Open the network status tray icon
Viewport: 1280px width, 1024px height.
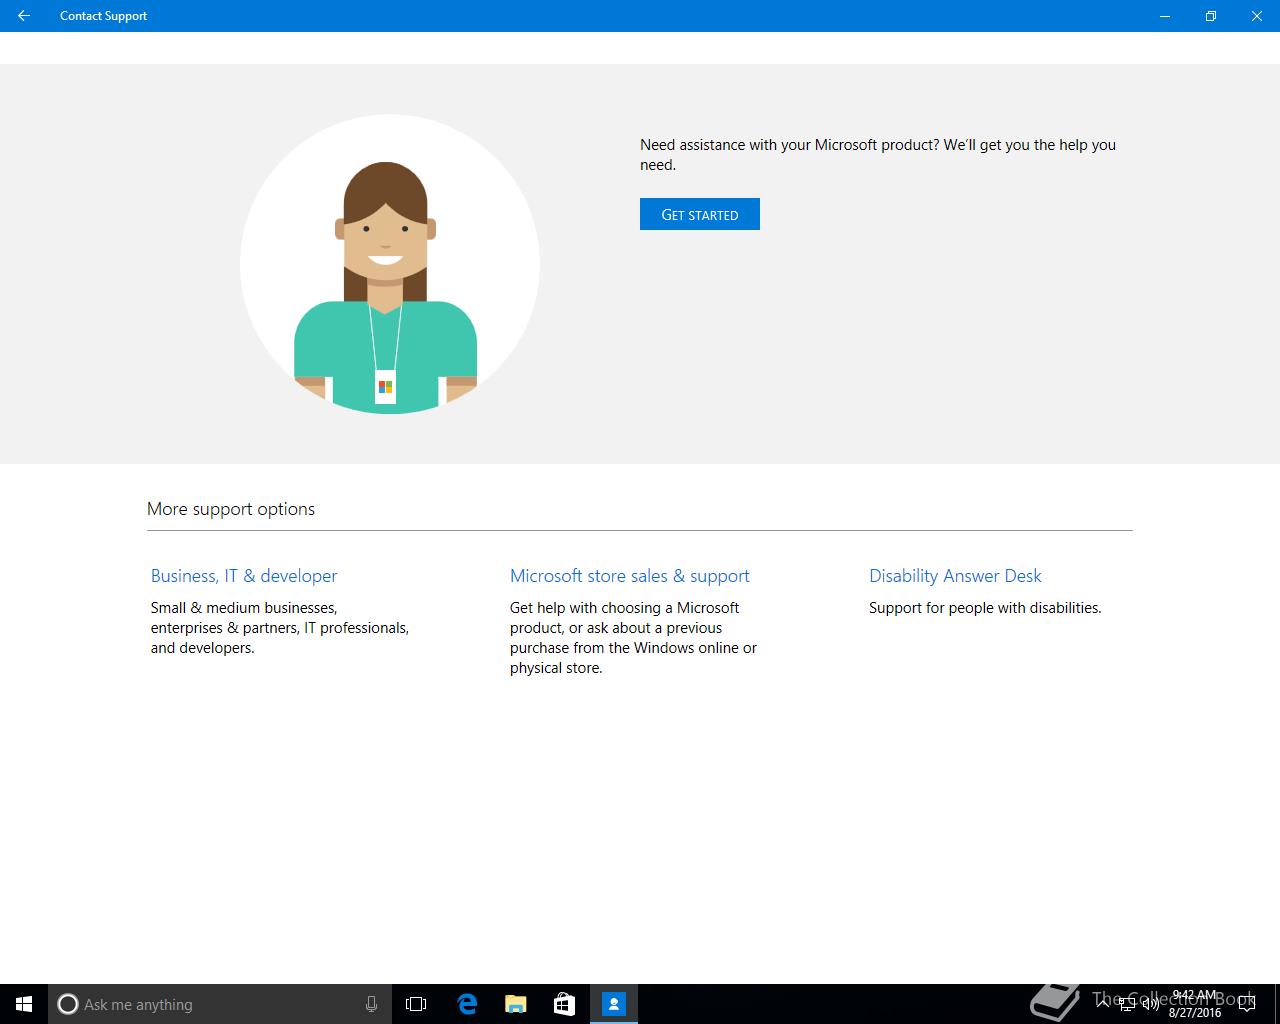click(1126, 1004)
